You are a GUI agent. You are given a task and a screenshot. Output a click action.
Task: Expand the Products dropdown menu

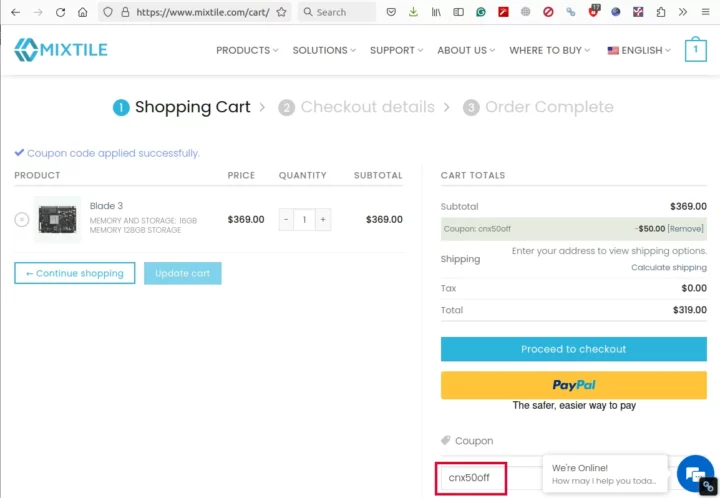[x=247, y=50]
